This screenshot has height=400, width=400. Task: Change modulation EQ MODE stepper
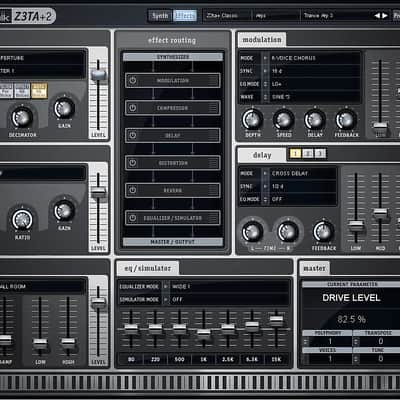pos(265,84)
